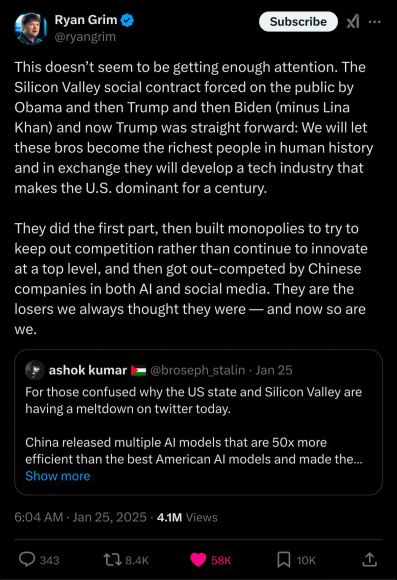The width and height of the screenshot is (397, 580).
Task: Toggle the pink heart like icon
Action: 198,560
